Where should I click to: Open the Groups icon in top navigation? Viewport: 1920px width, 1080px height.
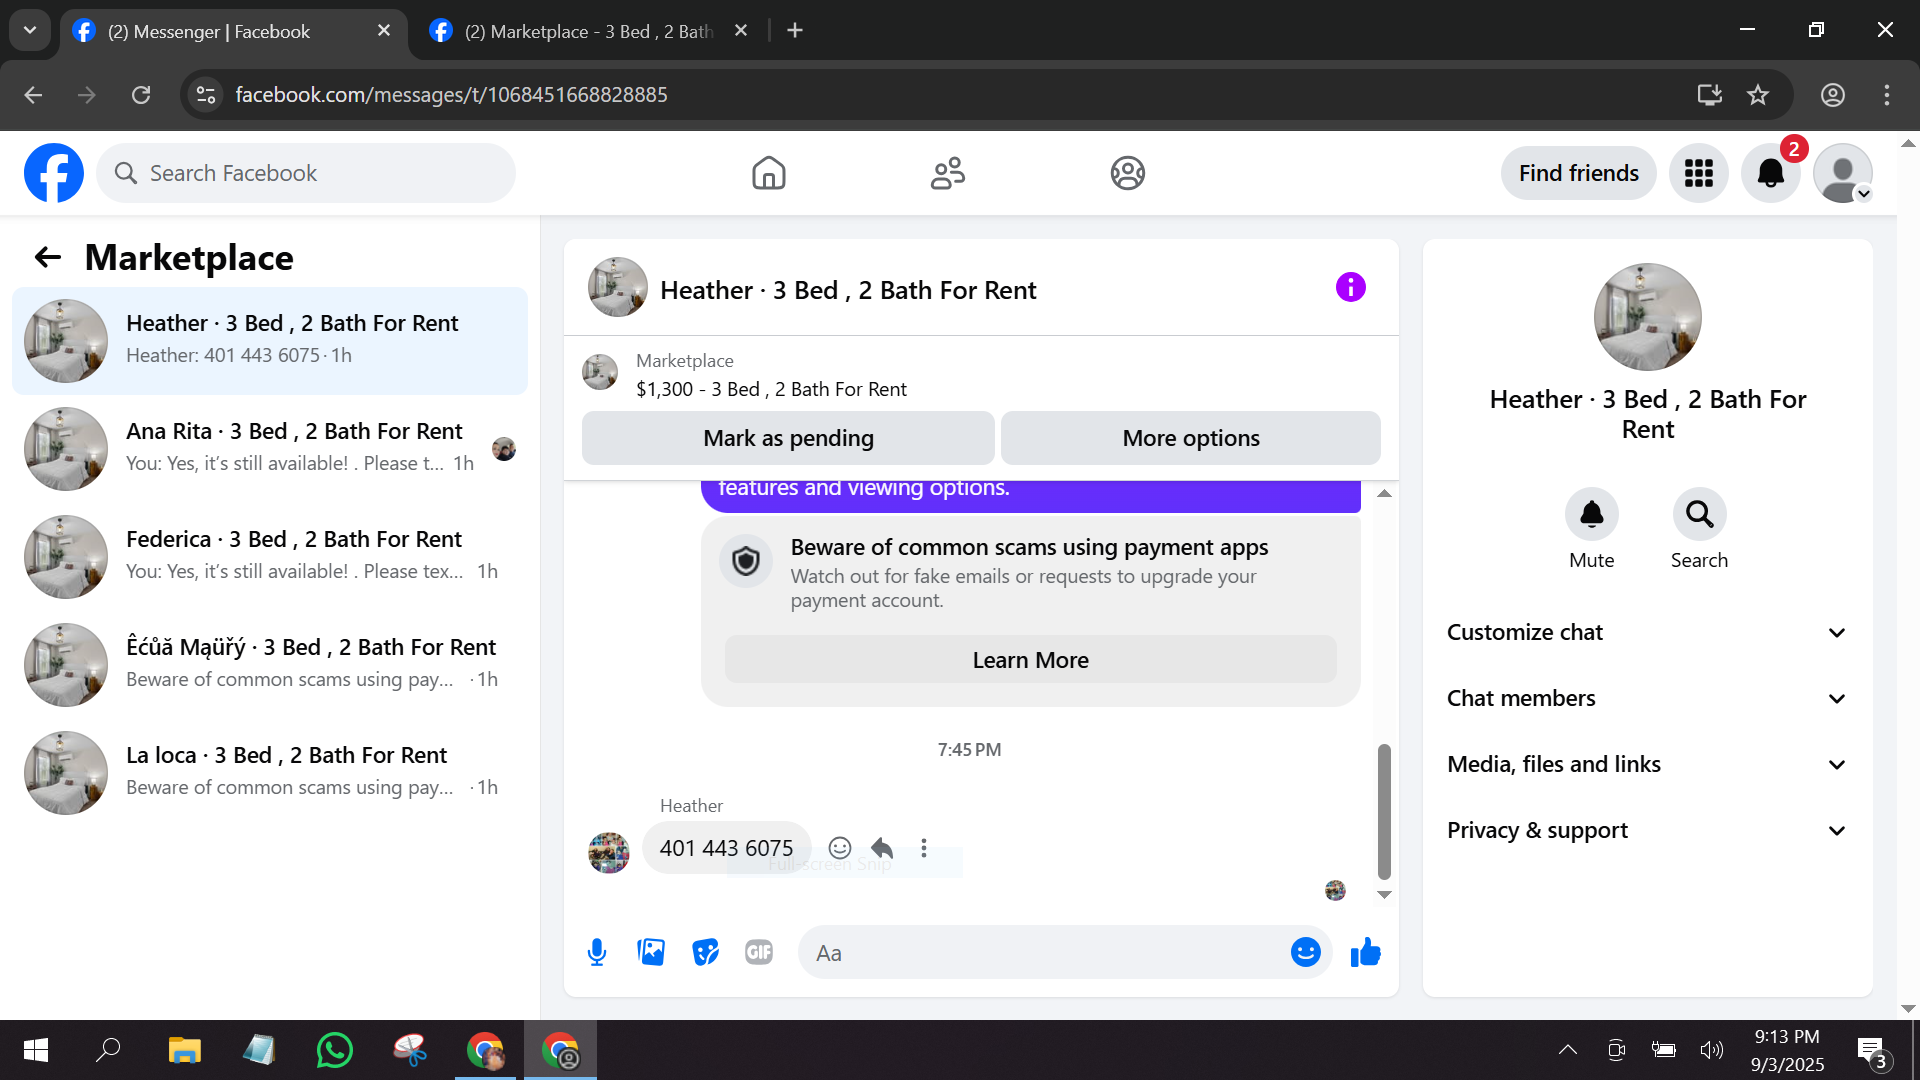click(x=1127, y=173)
